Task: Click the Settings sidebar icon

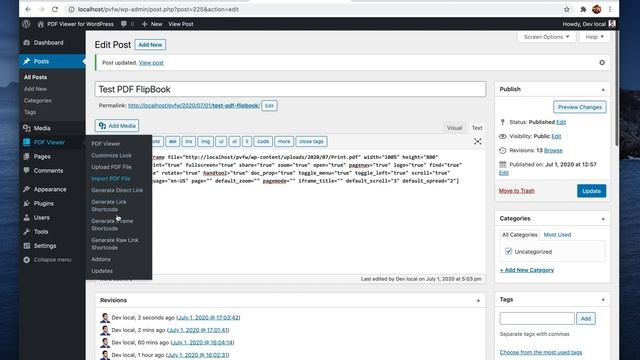Action: click(27, 246)
